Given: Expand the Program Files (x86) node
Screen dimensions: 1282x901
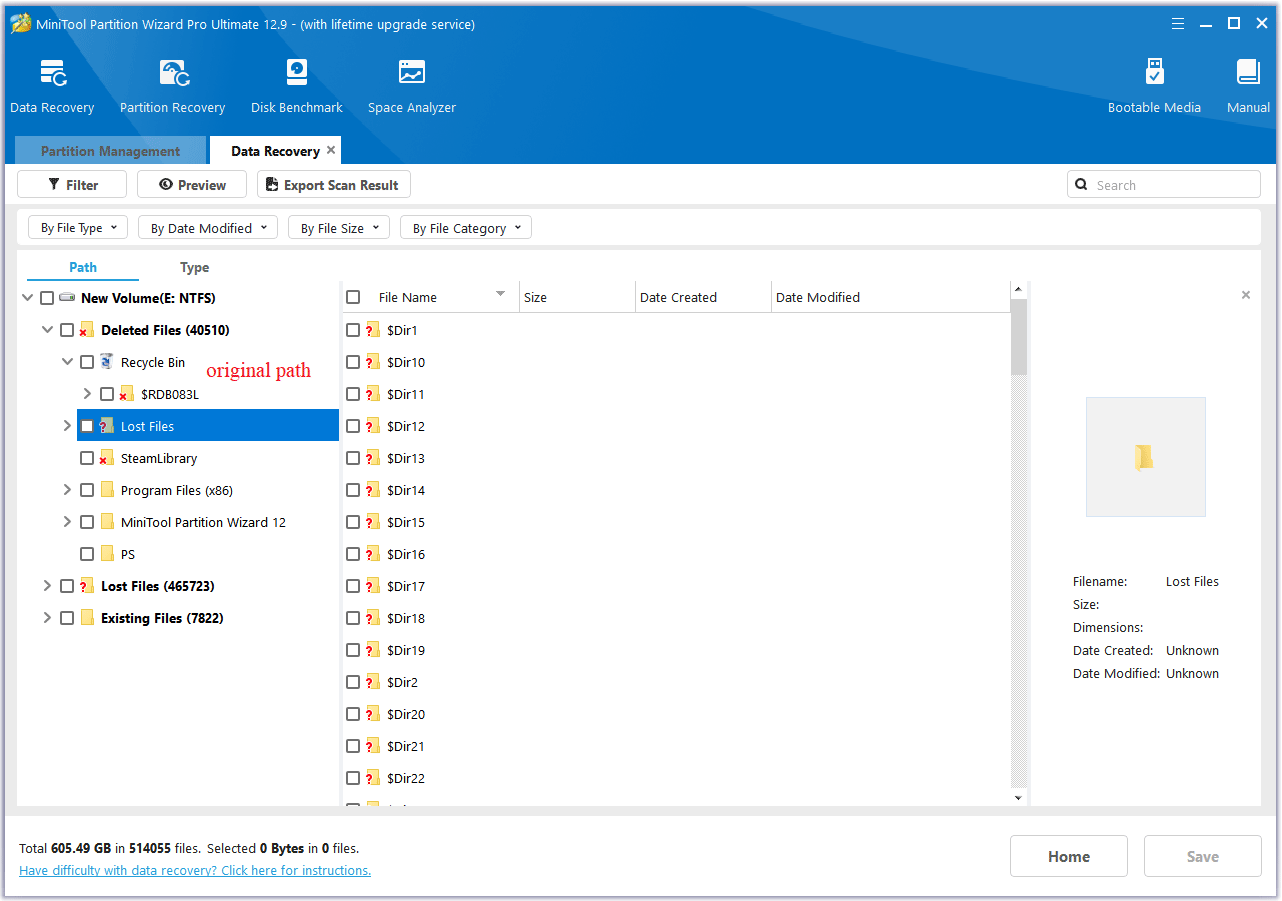Looking at the screenshot, I should [67, 490].
